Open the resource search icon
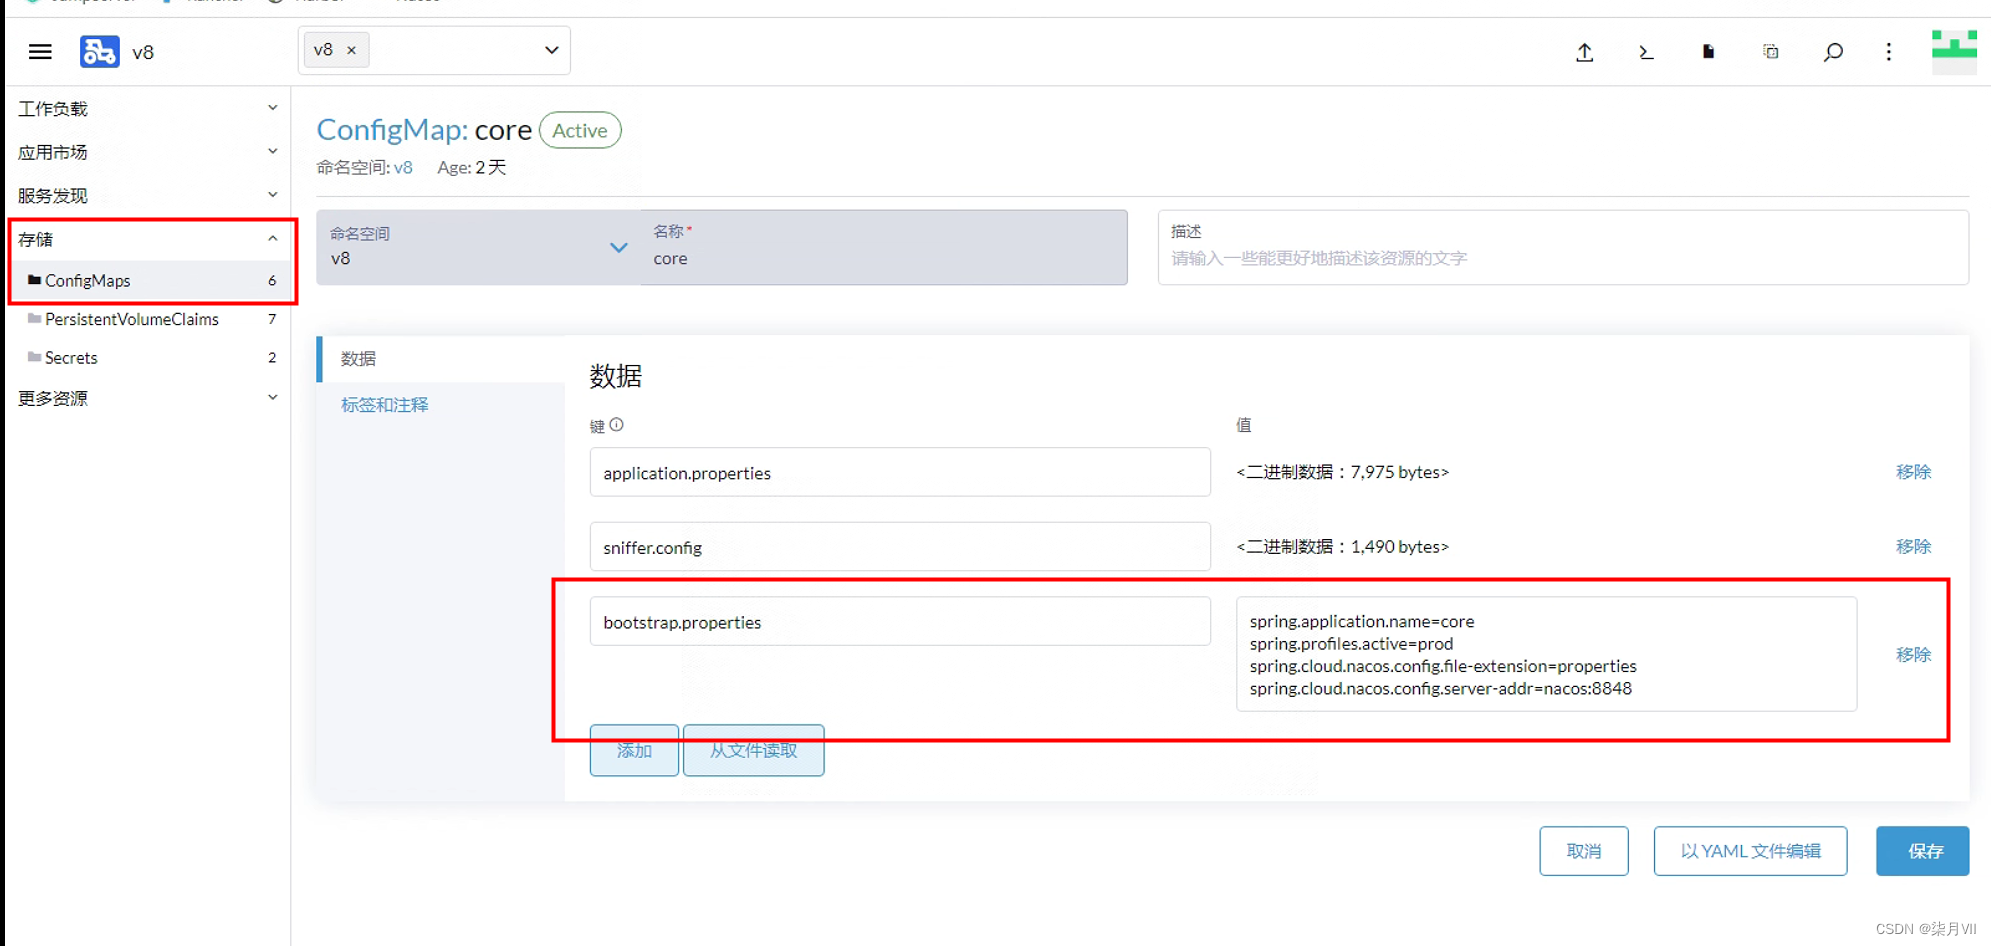 [x=1833, y=52]
